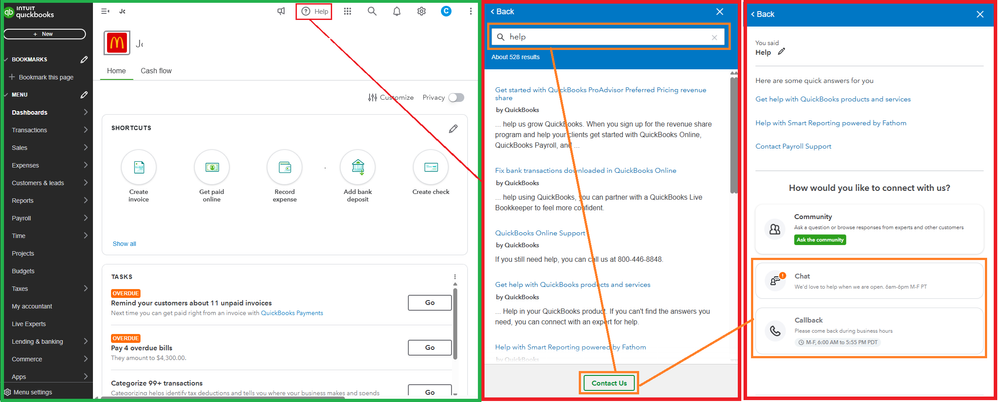
Task: Click Go for unpaid invoices reminder
Action: click(x=429, y=303)
